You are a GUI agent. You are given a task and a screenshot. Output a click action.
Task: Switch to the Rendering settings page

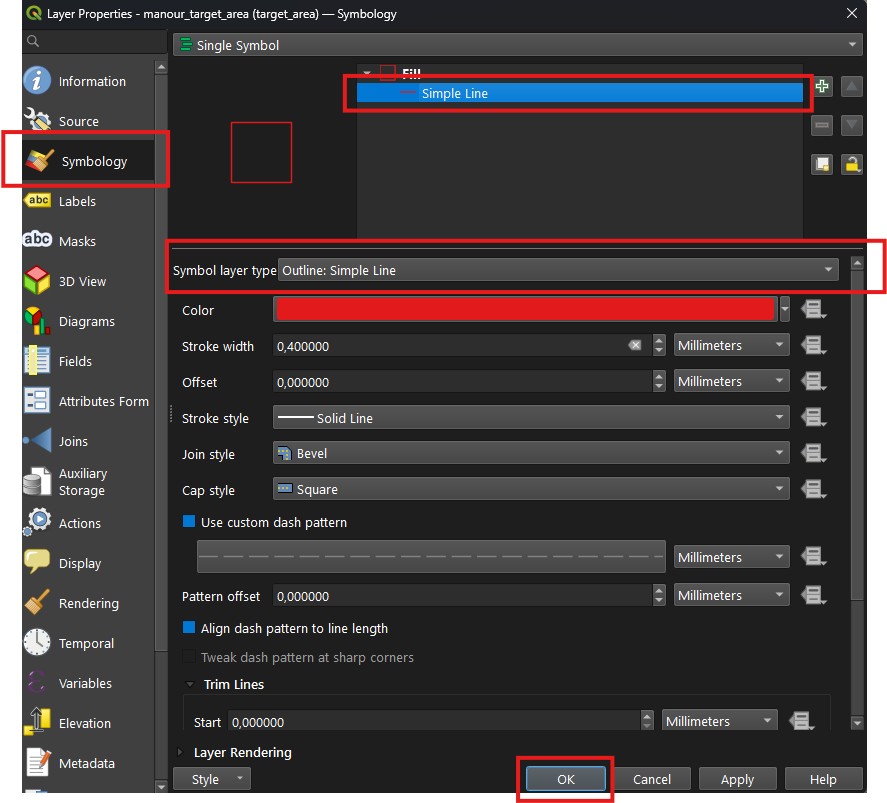[36, 603]
